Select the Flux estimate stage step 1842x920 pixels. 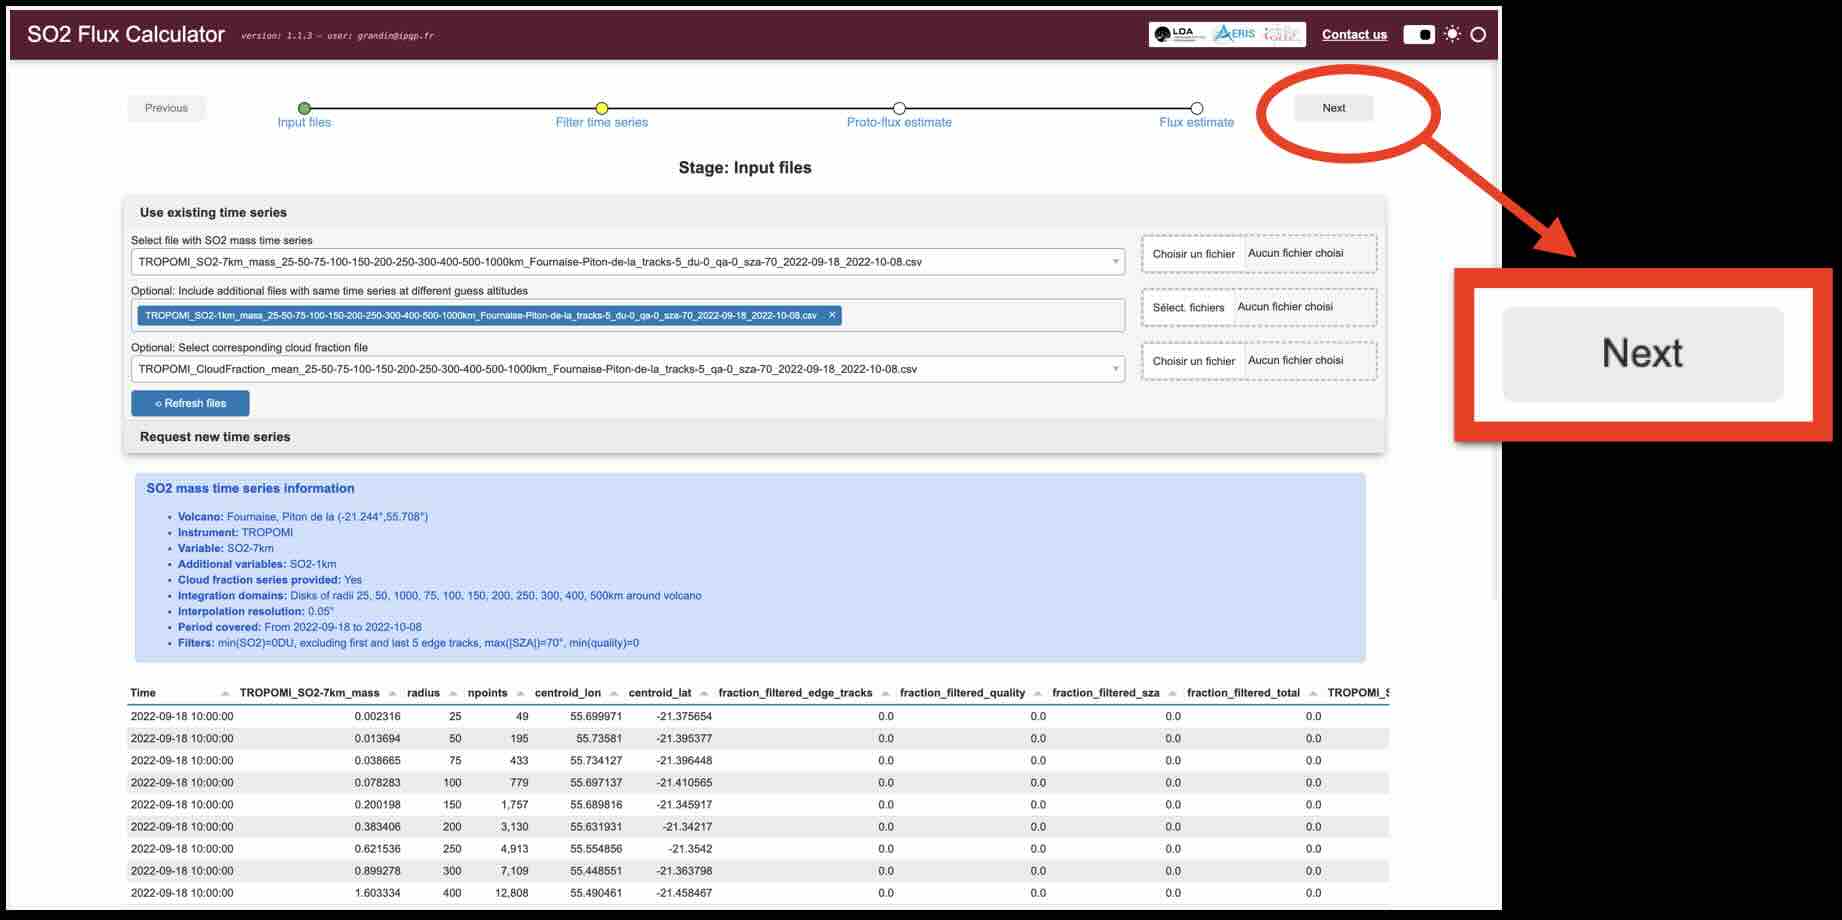1196,109
